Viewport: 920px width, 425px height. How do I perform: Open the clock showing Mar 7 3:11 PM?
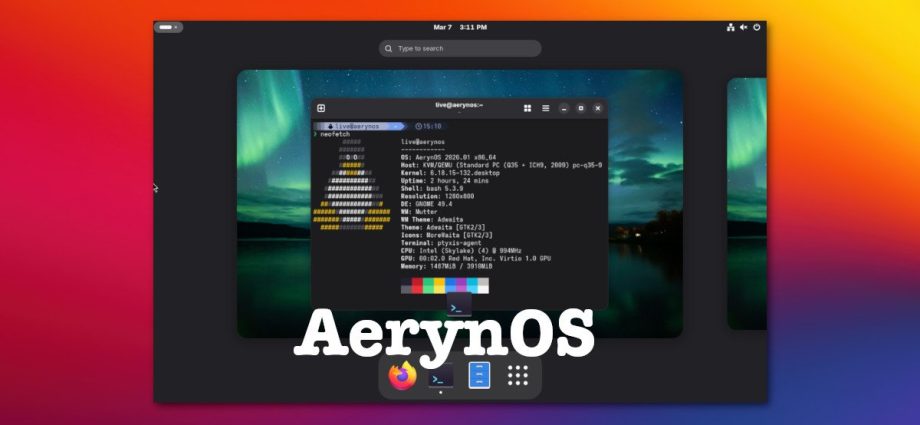[460, 27]
